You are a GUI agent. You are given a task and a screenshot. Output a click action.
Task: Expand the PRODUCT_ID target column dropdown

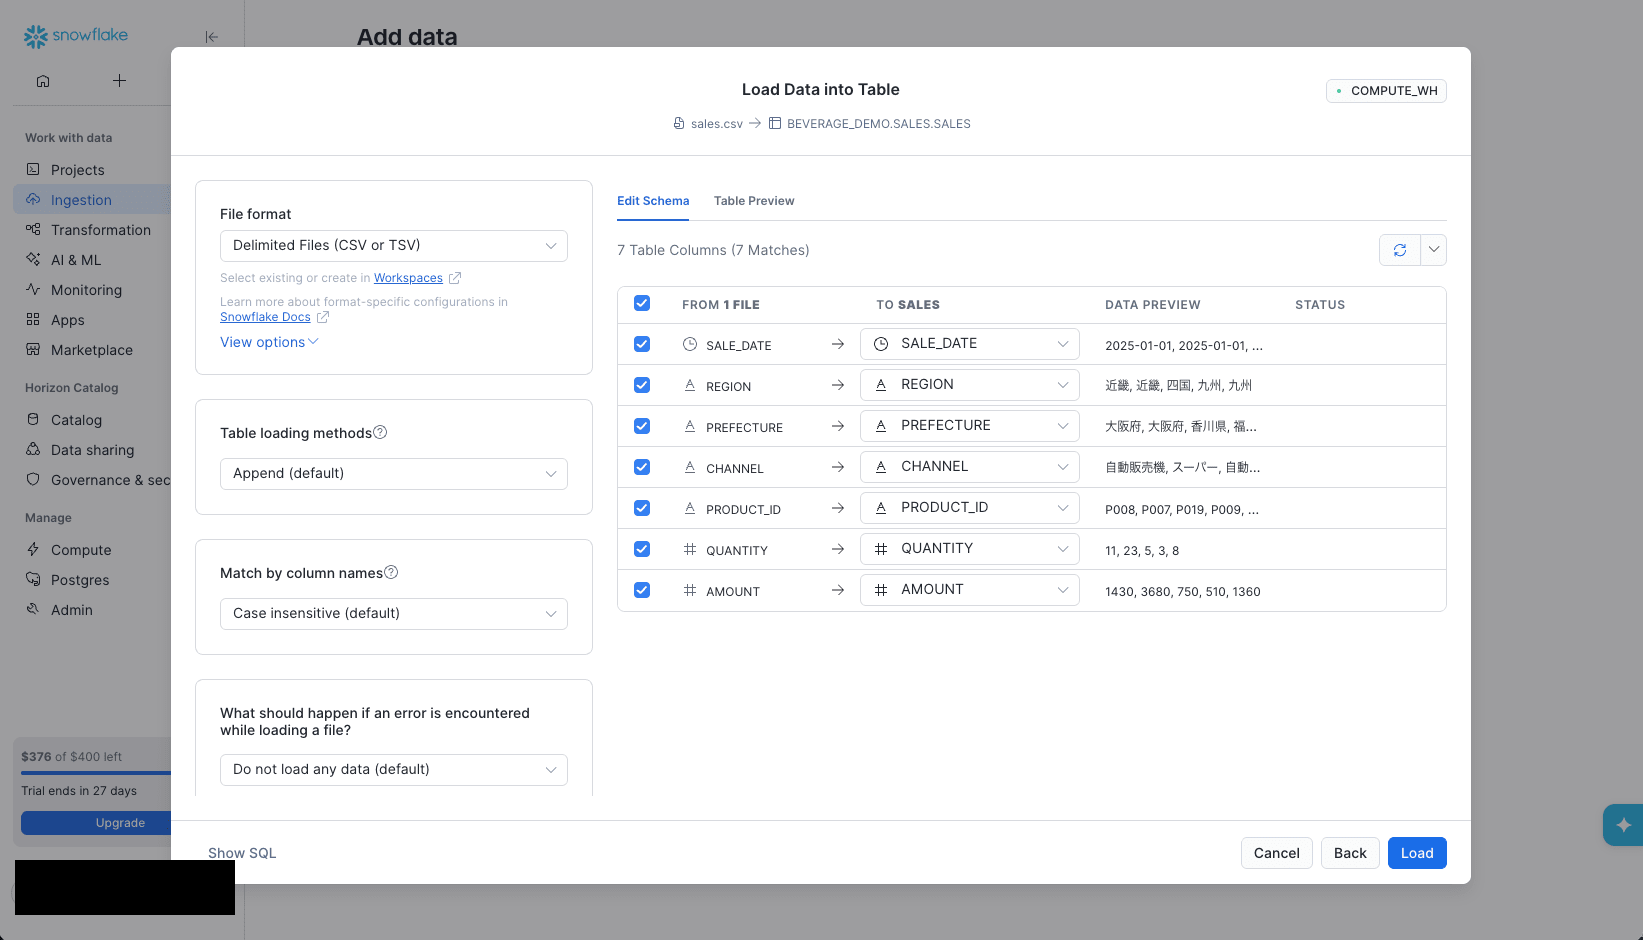tap(970, 508)
